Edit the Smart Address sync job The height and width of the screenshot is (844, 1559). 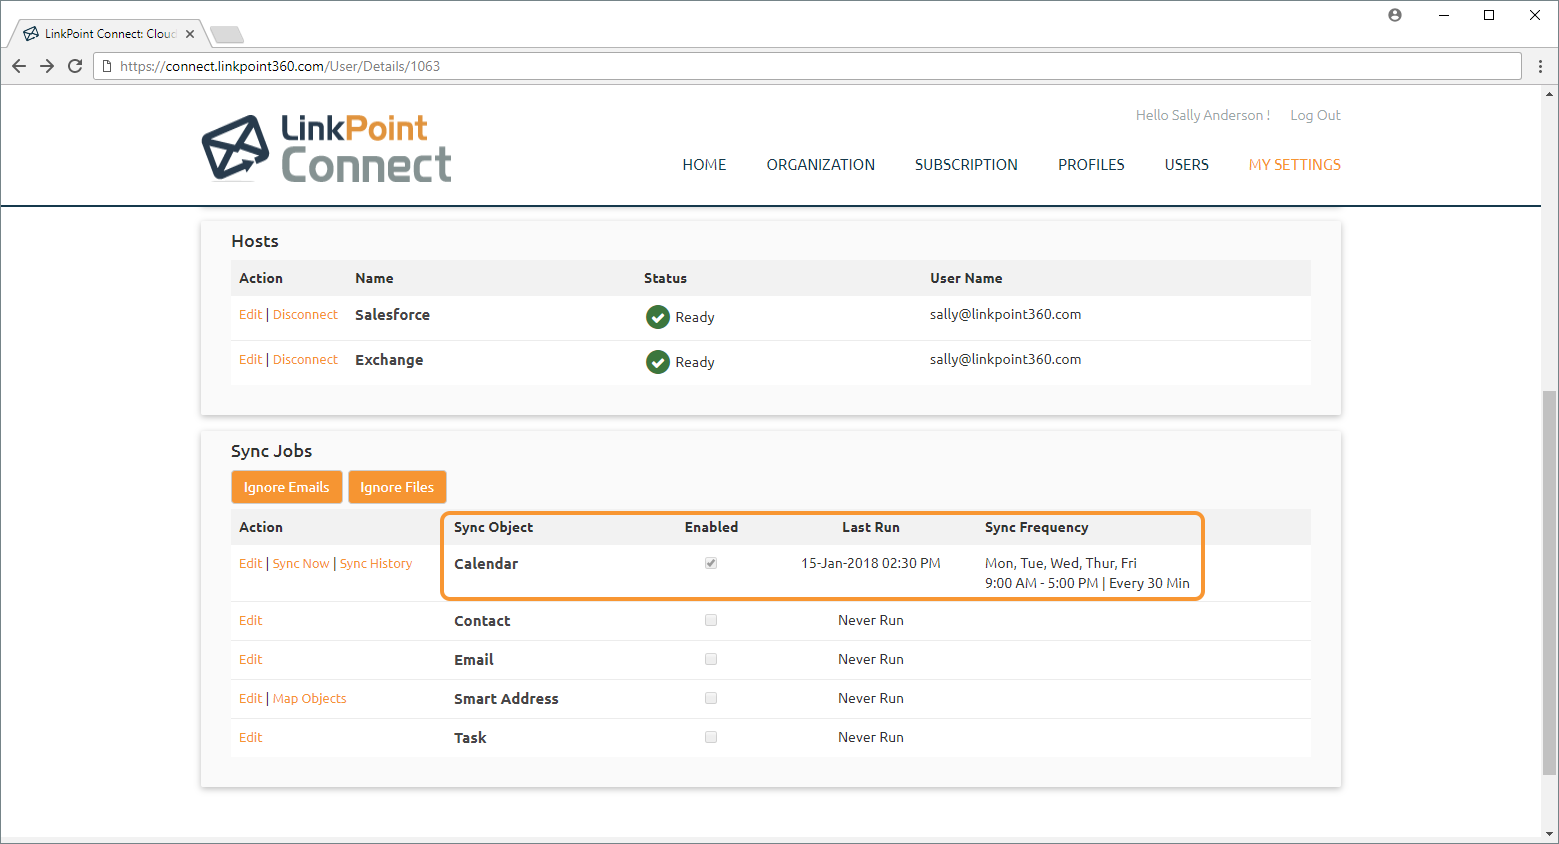point(250,698)
